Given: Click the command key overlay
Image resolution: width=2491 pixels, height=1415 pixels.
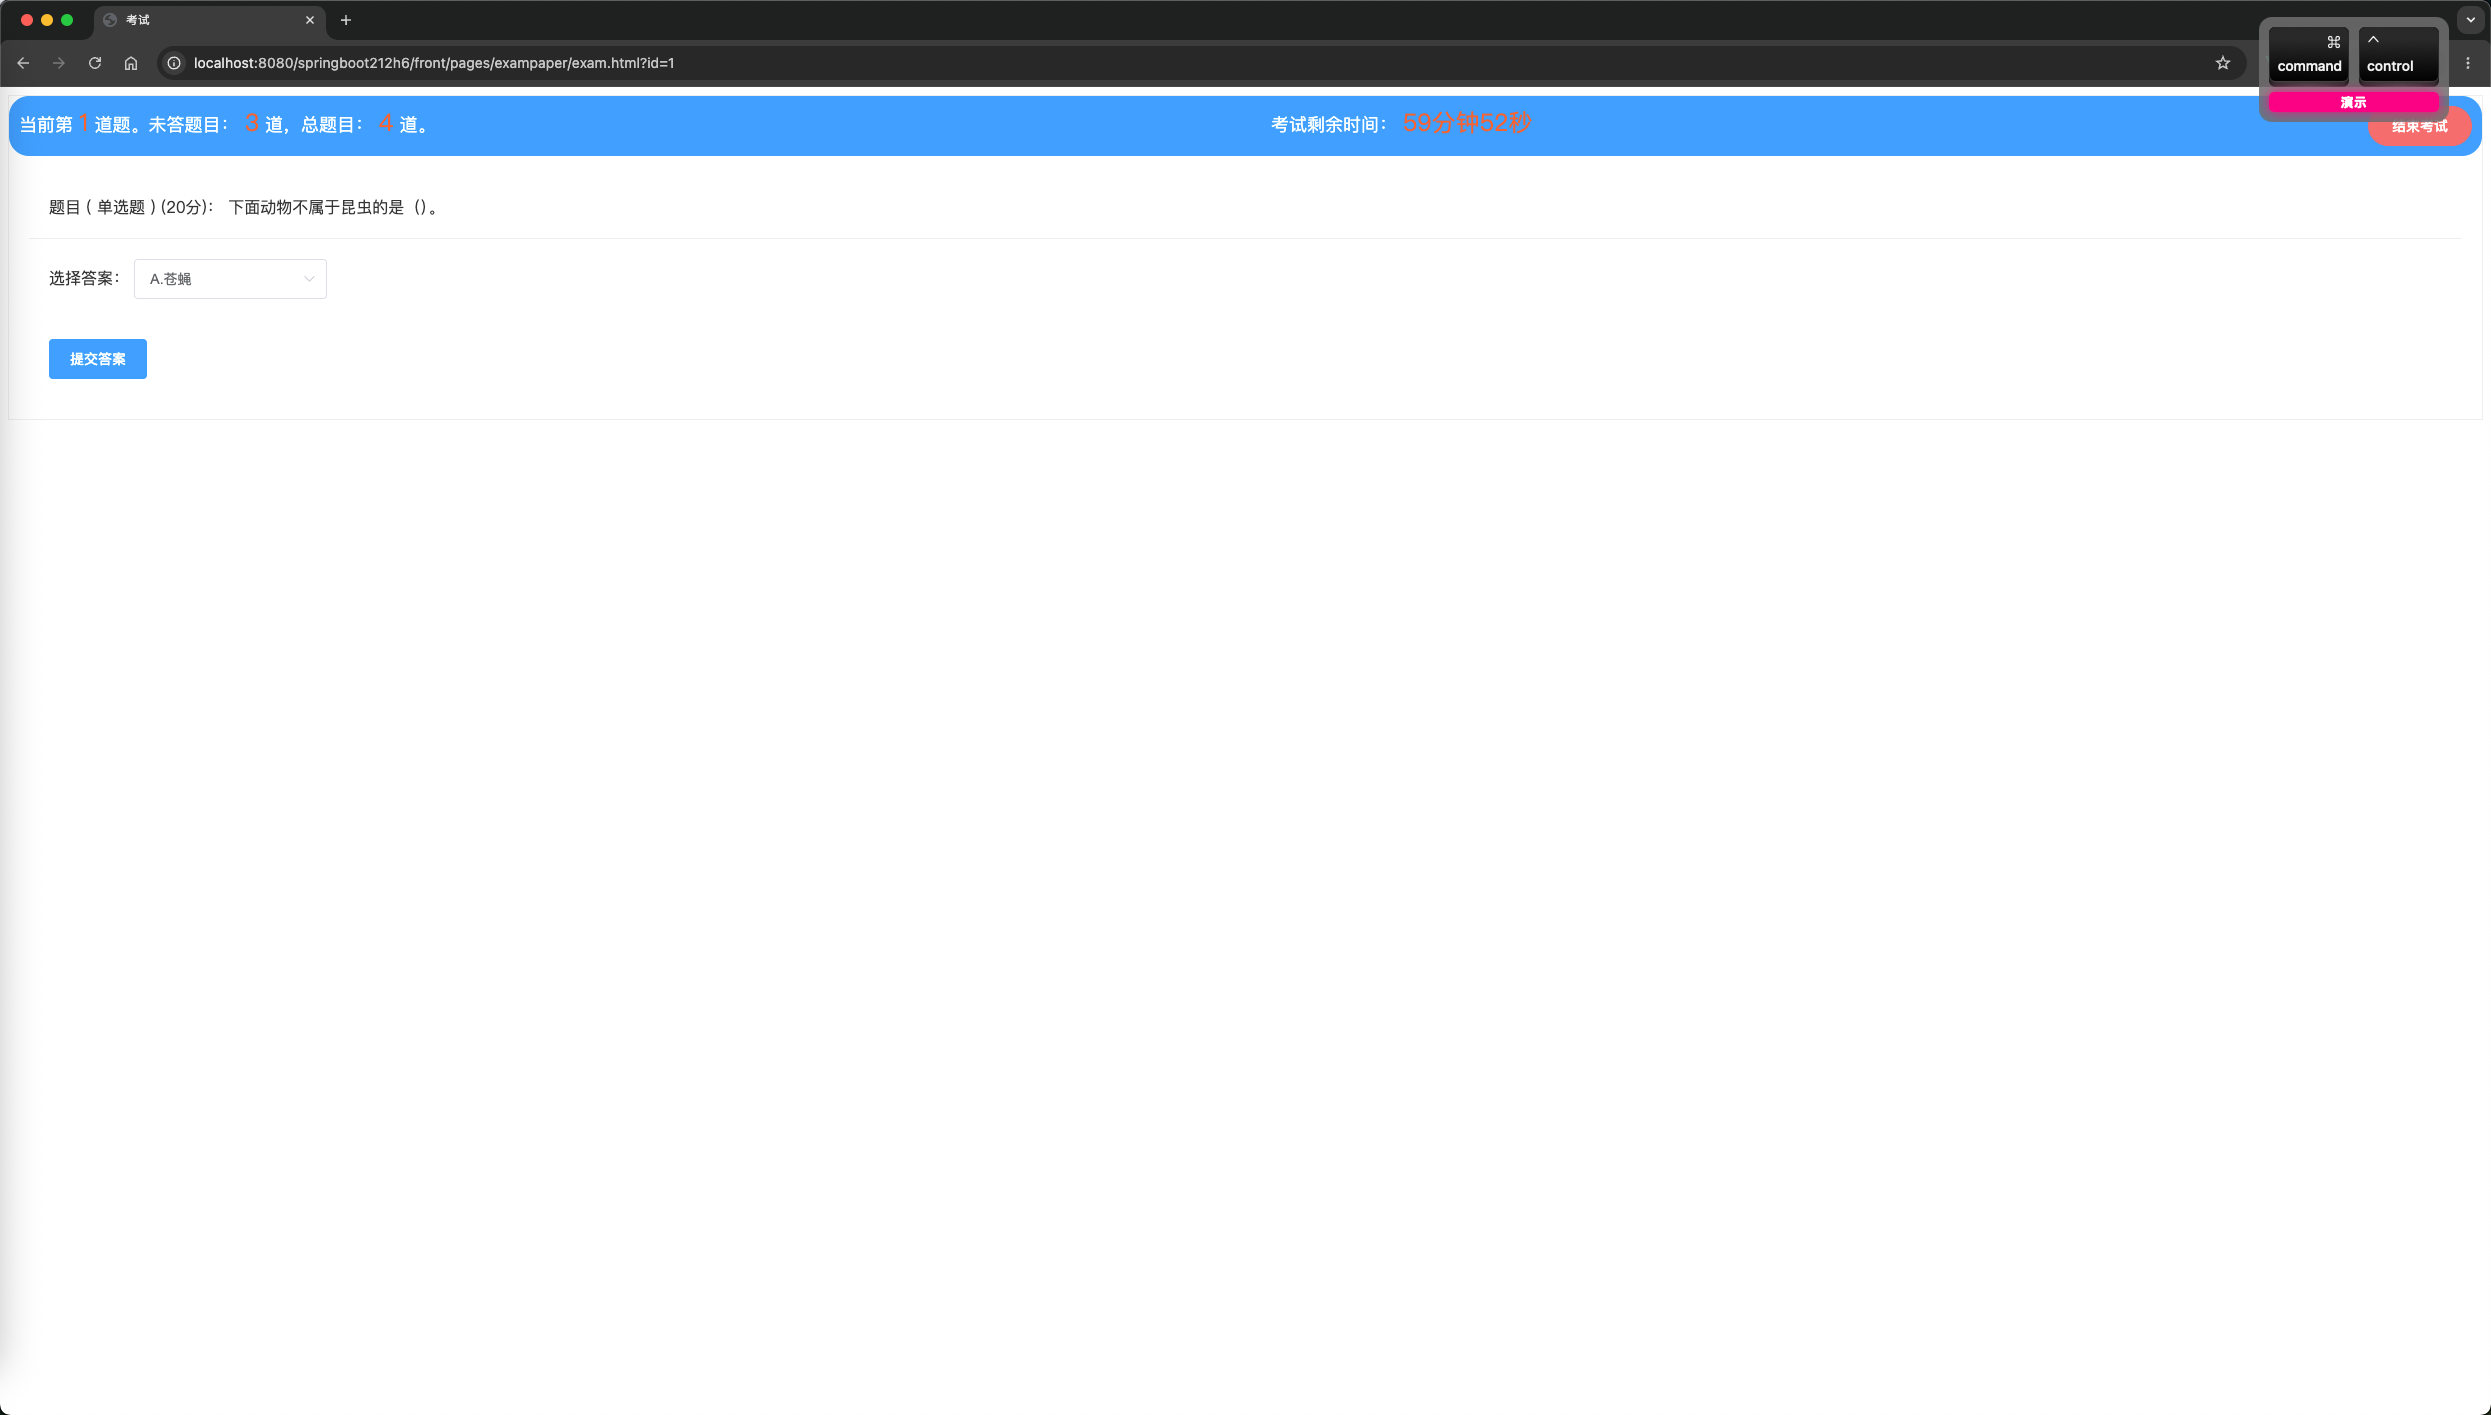Looking at the screenshot, I should tap(2309, 54).
